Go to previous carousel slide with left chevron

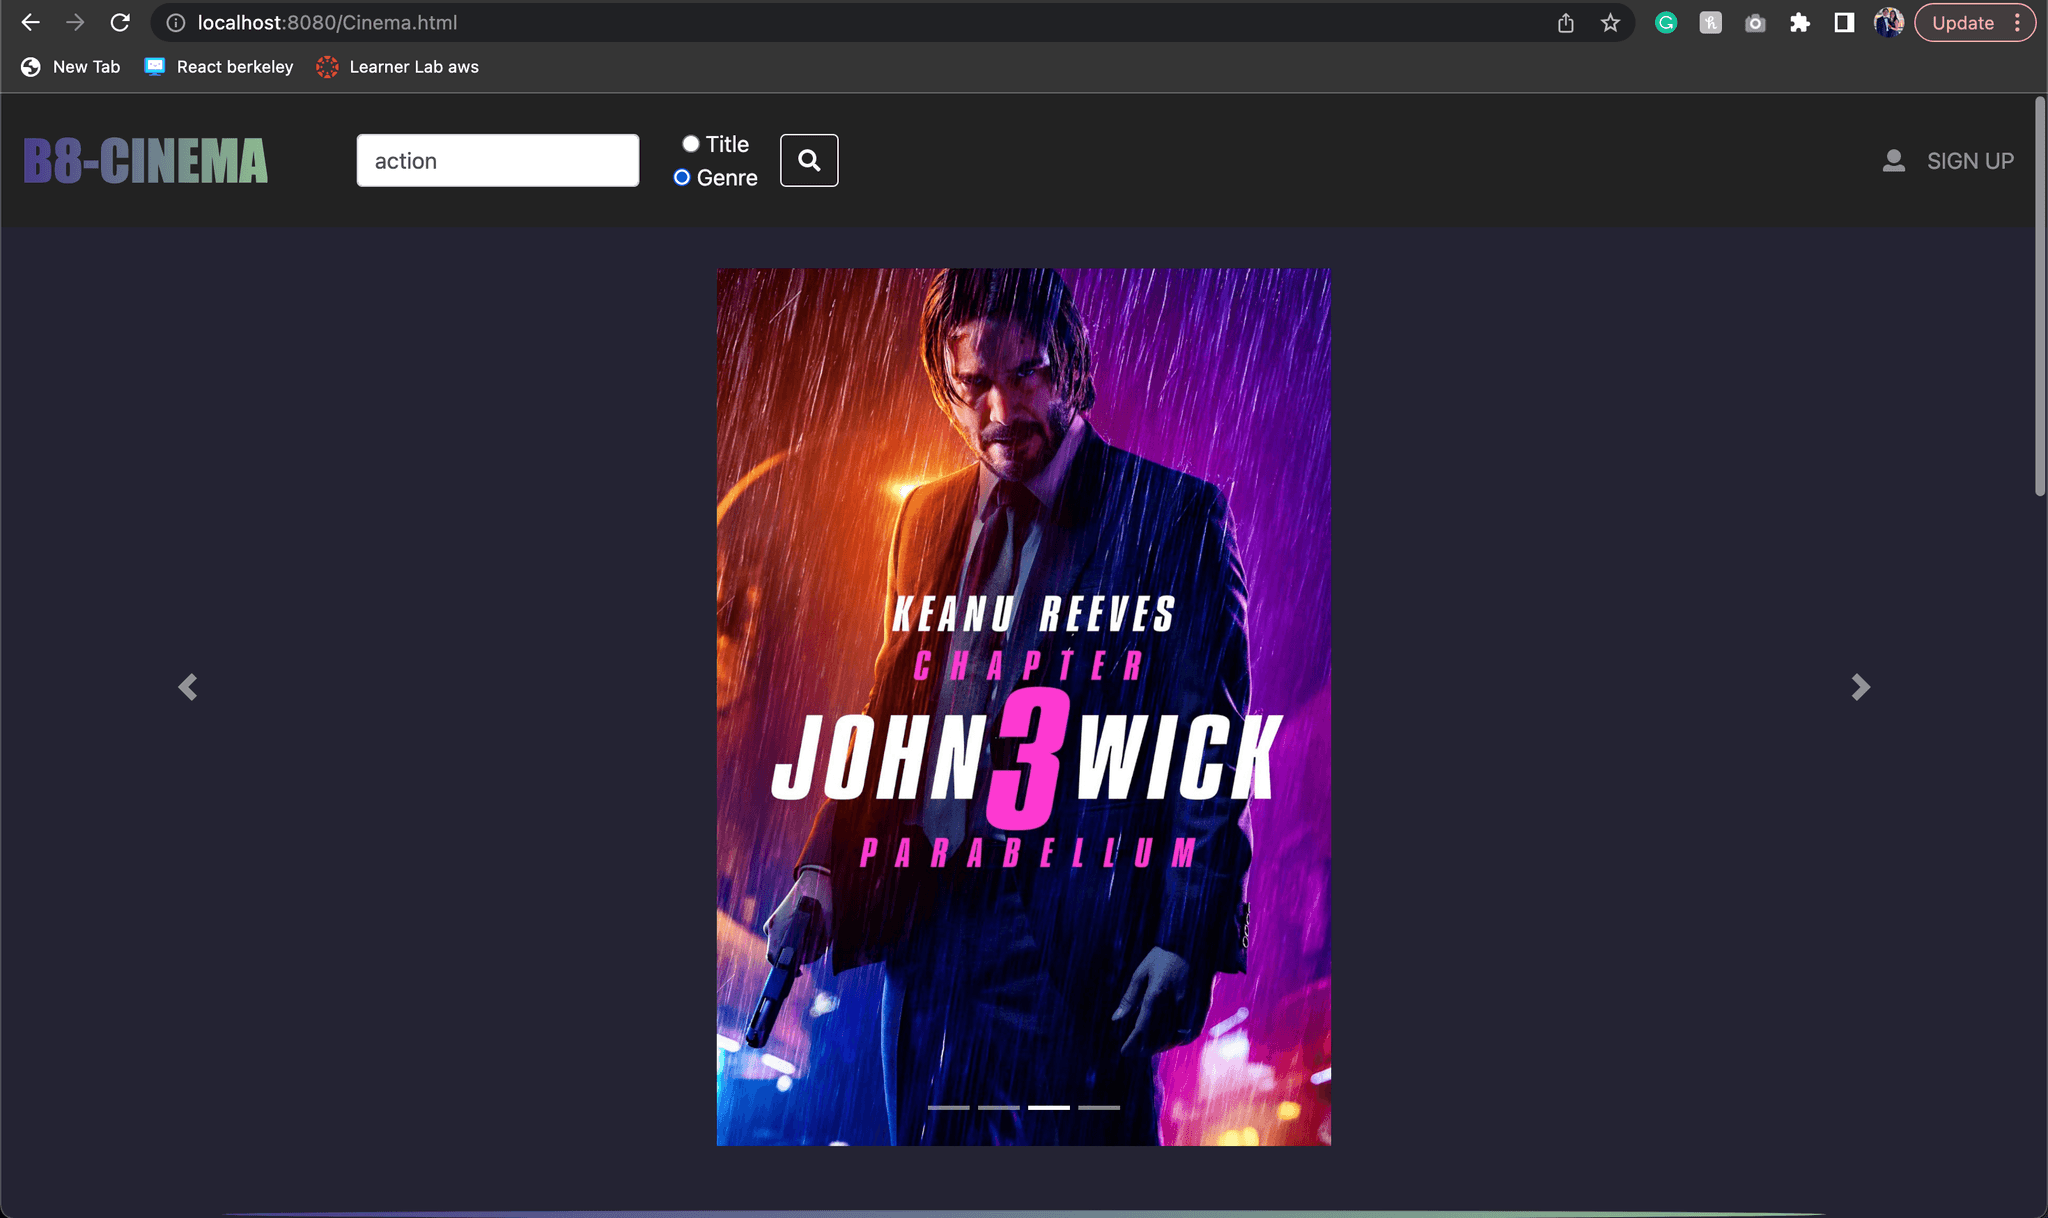[x=188, y=687]
